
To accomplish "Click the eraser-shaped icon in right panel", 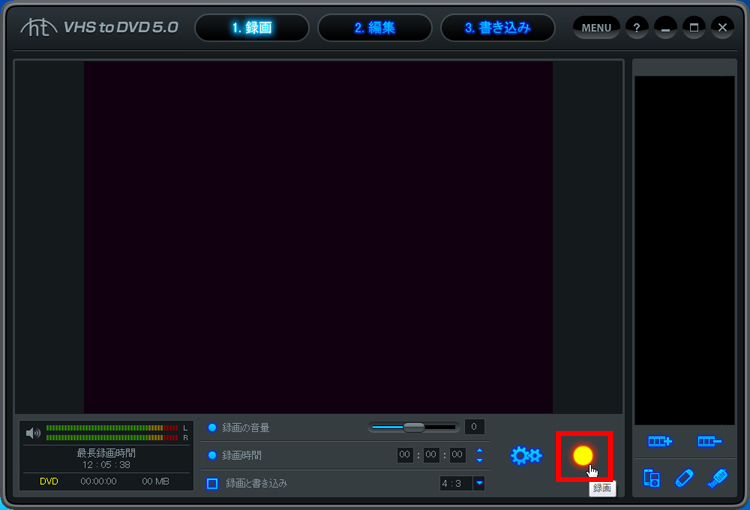I will point(684,478).
